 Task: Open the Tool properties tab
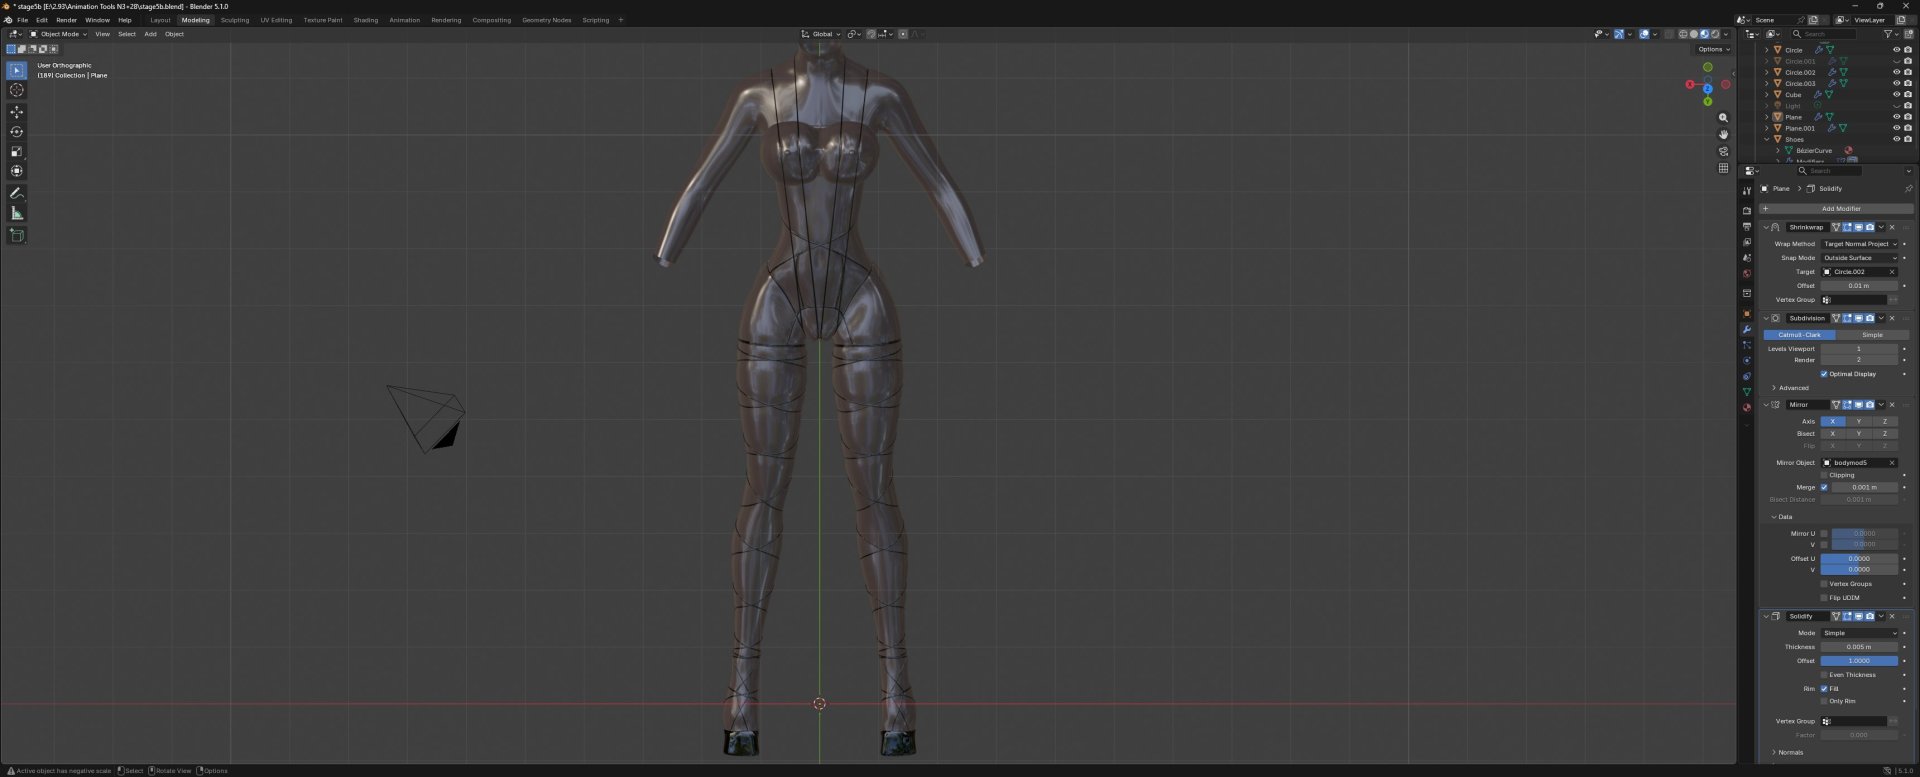(1747, 191)
